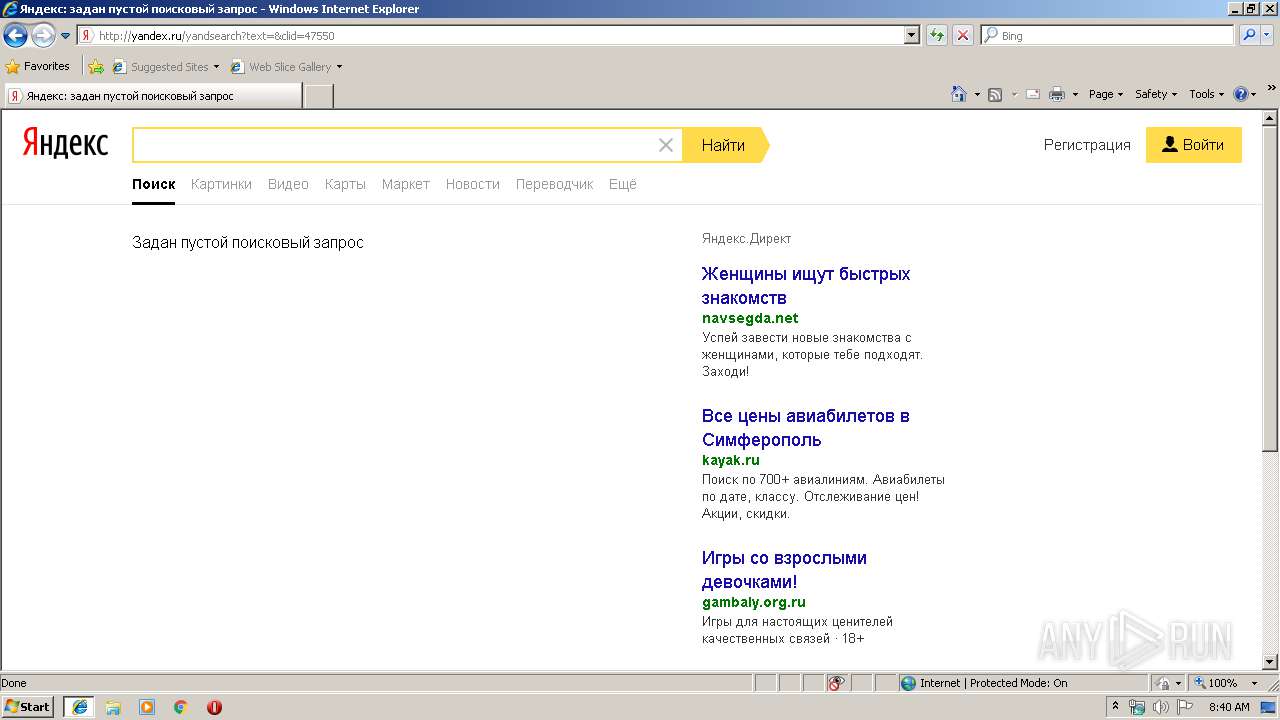The height and width of the screenshot is (720, 1280).
Task: Click the Print icon
Action: (x=1057, y=94)
